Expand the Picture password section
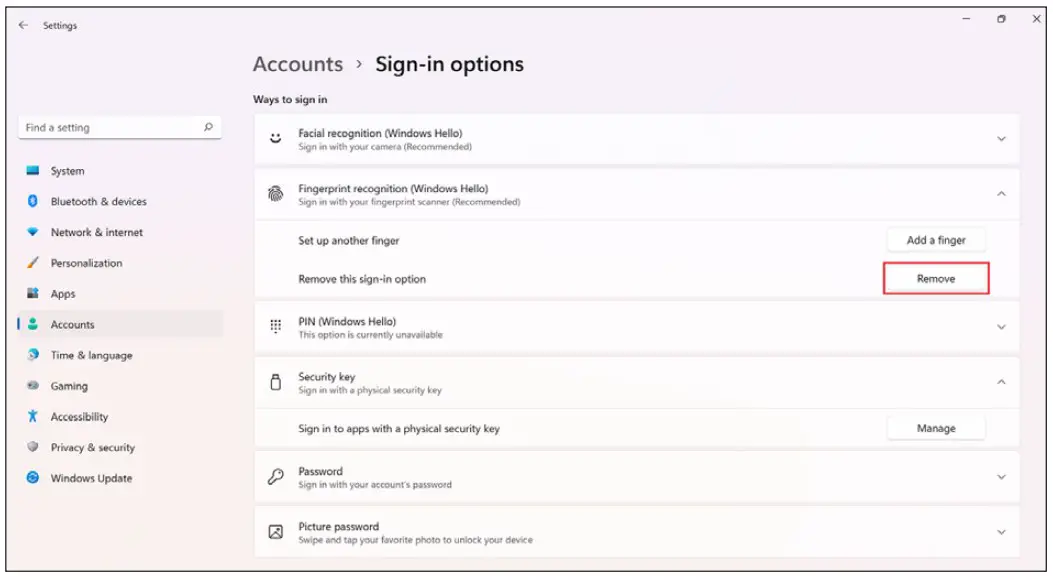Viewport: 1053px width, 581px height. click(1001, 532)
